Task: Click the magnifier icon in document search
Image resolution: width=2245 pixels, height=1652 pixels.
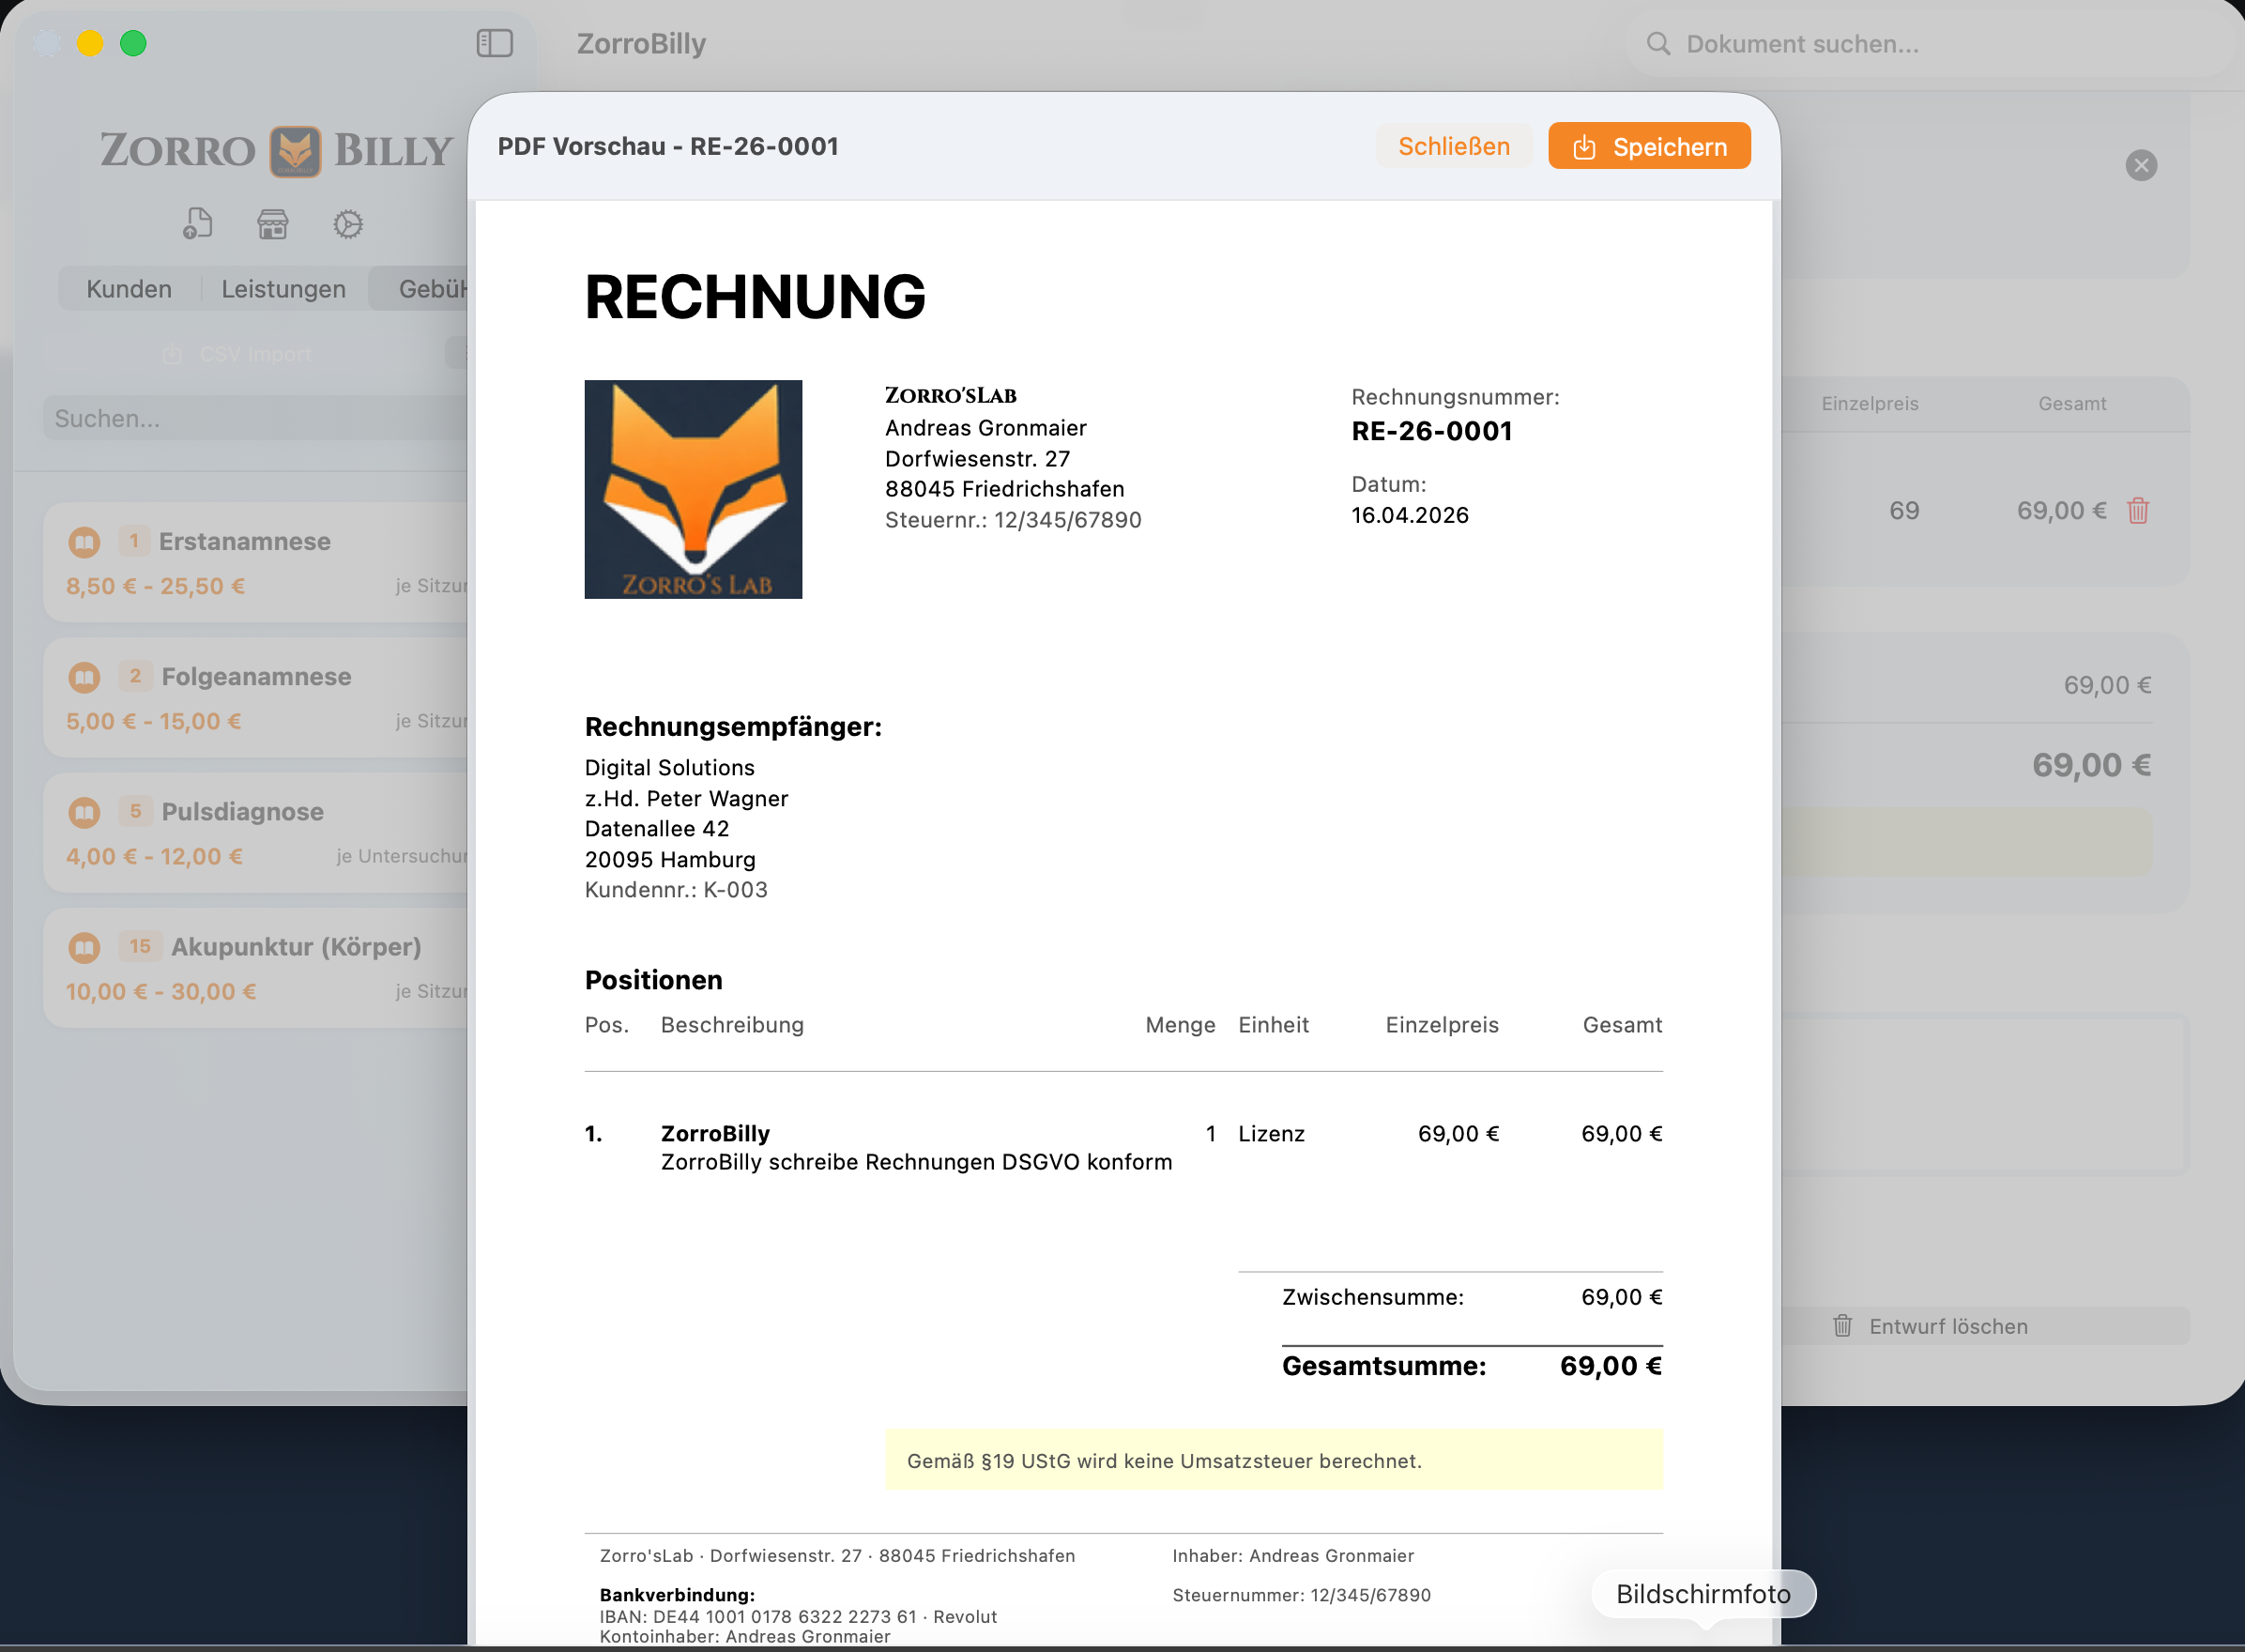Action: [1658, 44]
